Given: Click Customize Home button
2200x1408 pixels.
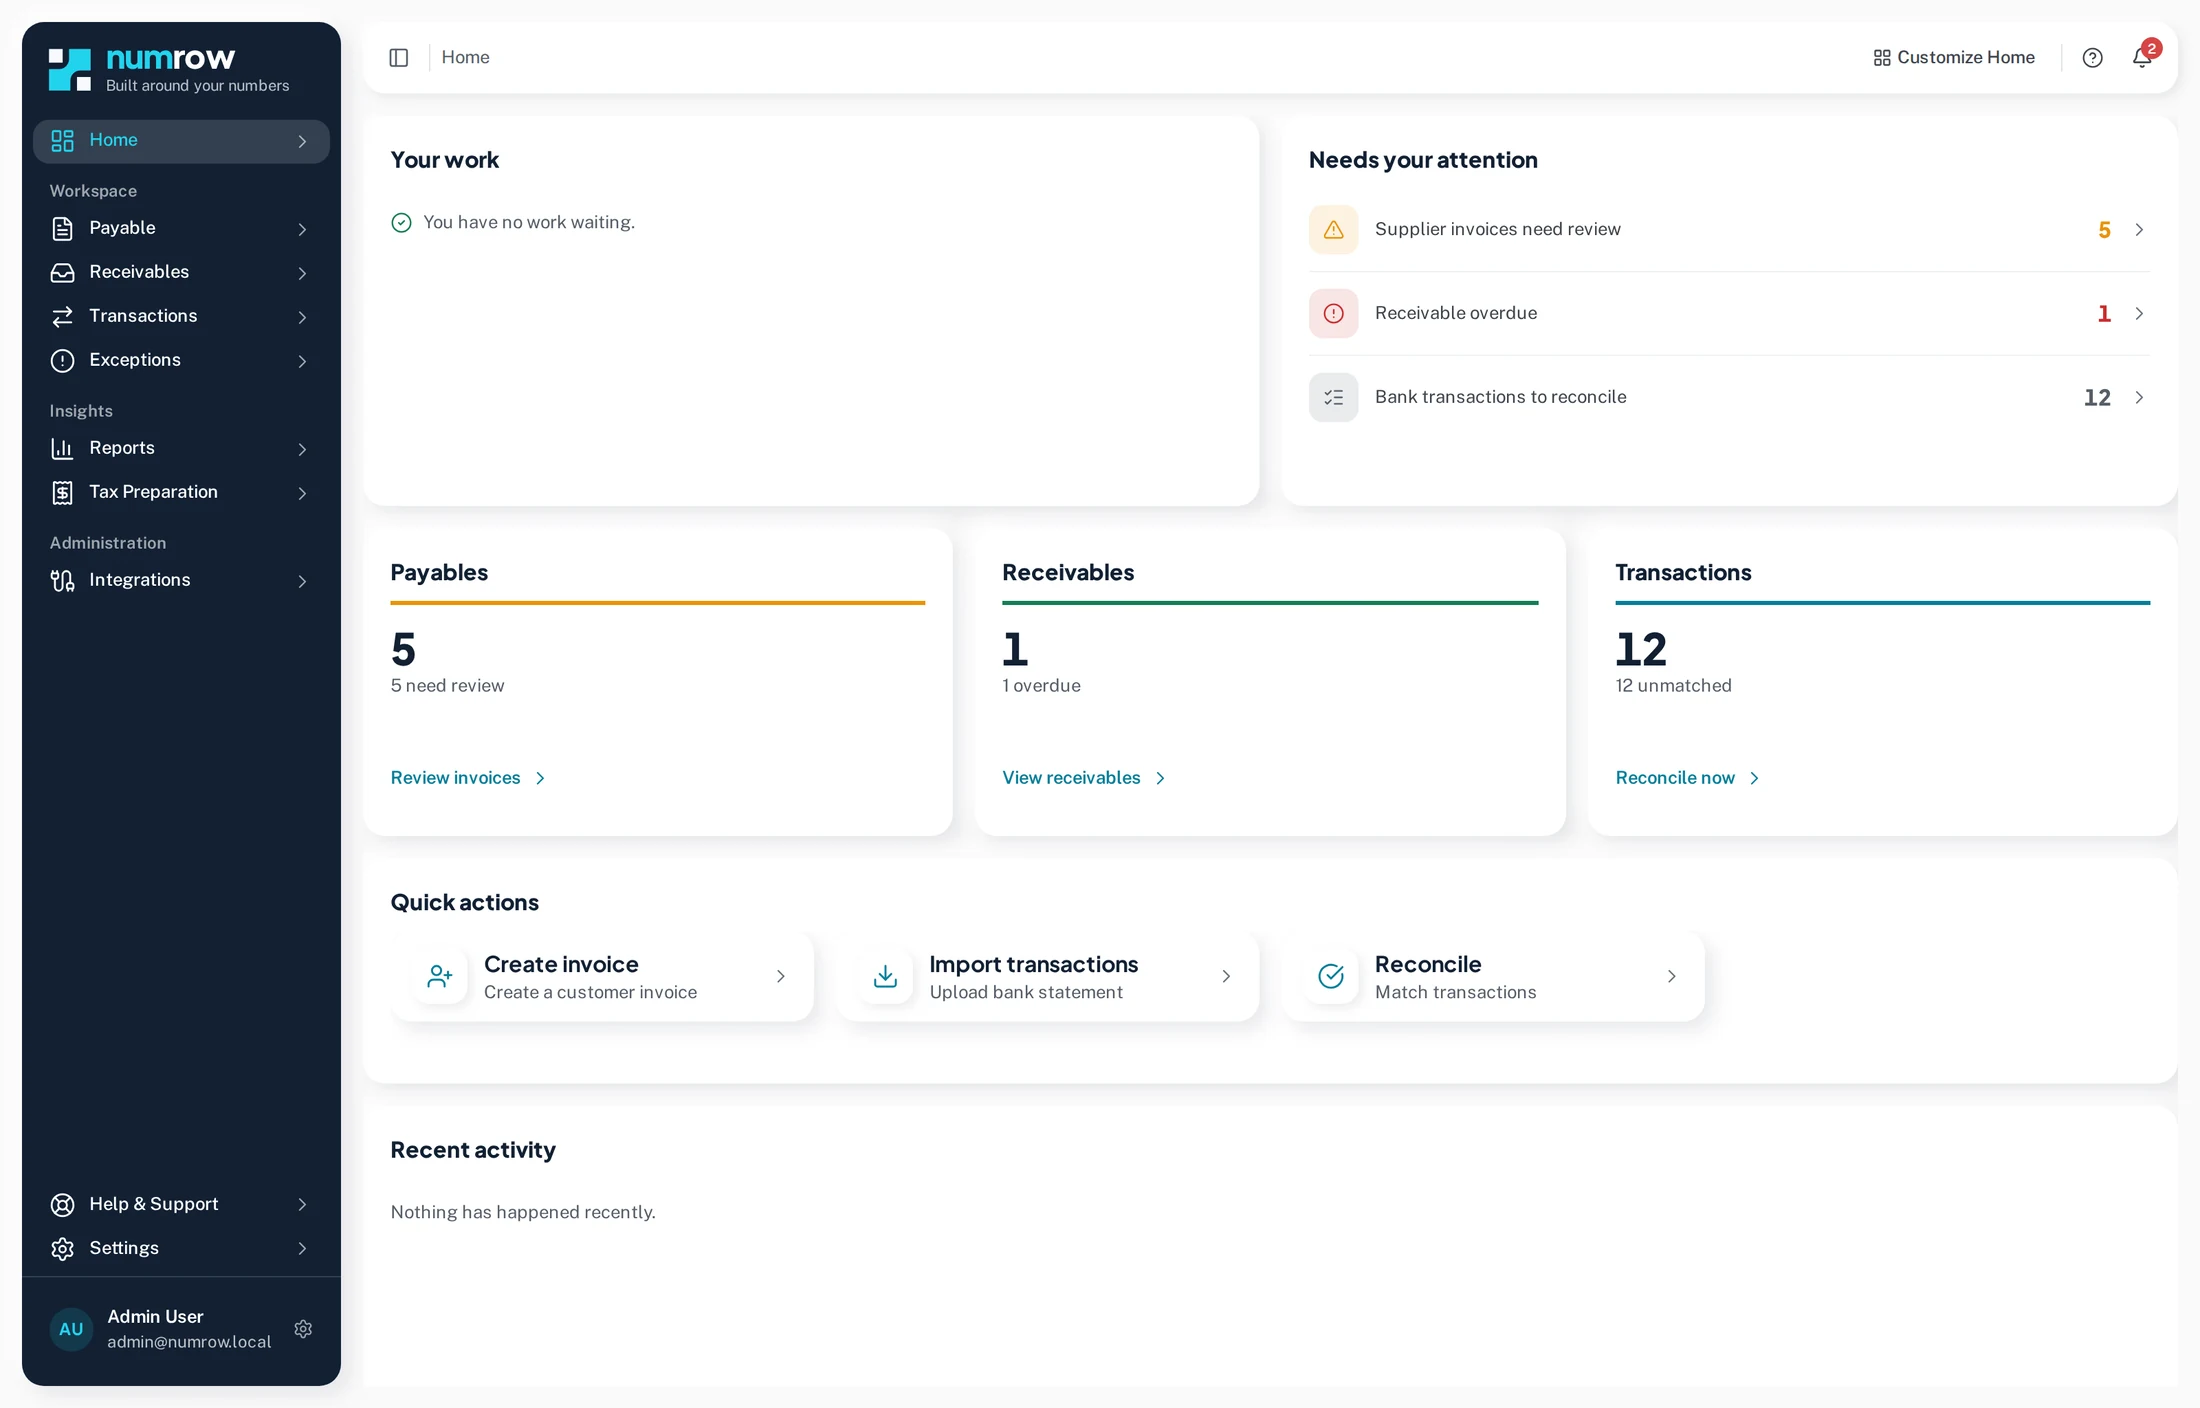Looking at the screenshot, I should tap(1953, 58).
